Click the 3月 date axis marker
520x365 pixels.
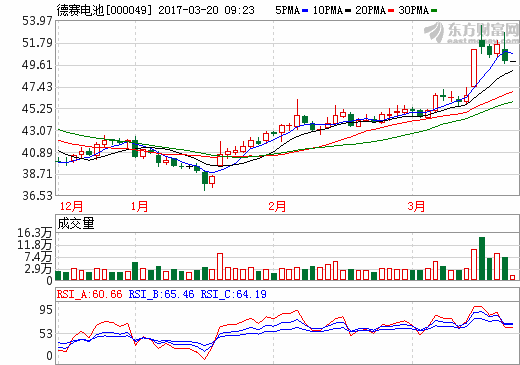click(416, 206)
